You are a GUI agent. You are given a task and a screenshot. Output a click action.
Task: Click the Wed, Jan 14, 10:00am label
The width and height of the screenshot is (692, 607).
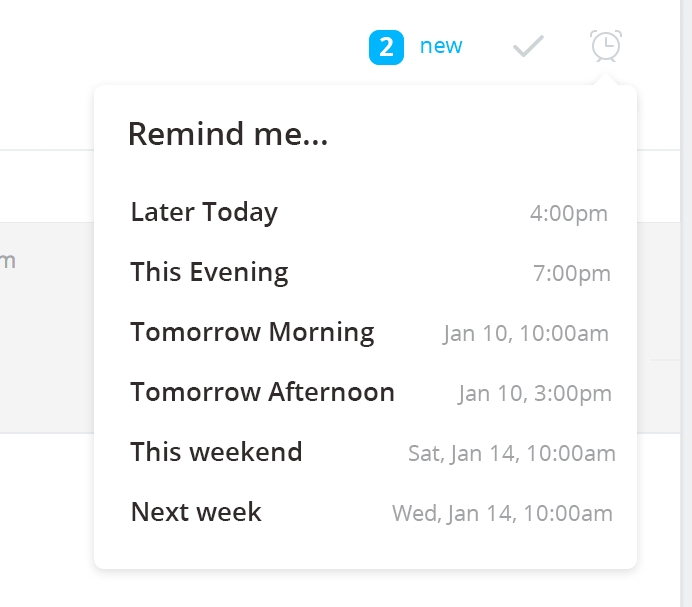click(x=503, y=514)
